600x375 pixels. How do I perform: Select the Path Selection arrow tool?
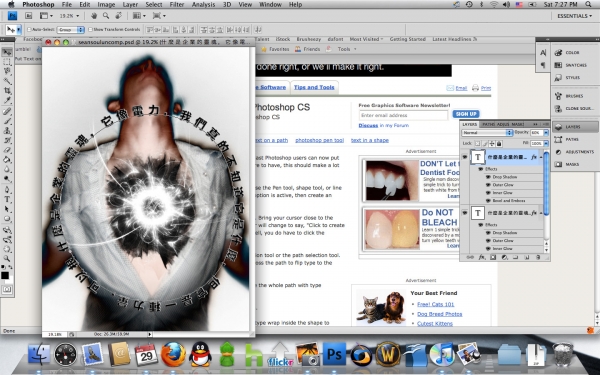7,209
